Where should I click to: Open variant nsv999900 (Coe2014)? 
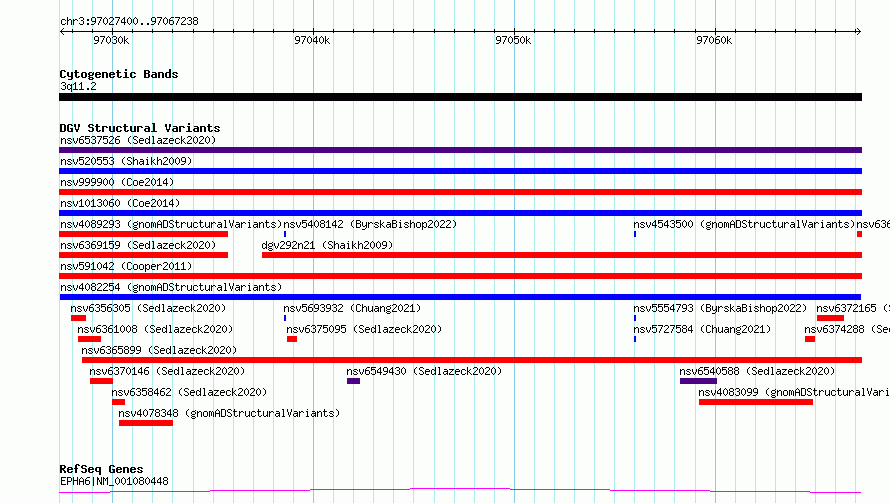(117, 182)
